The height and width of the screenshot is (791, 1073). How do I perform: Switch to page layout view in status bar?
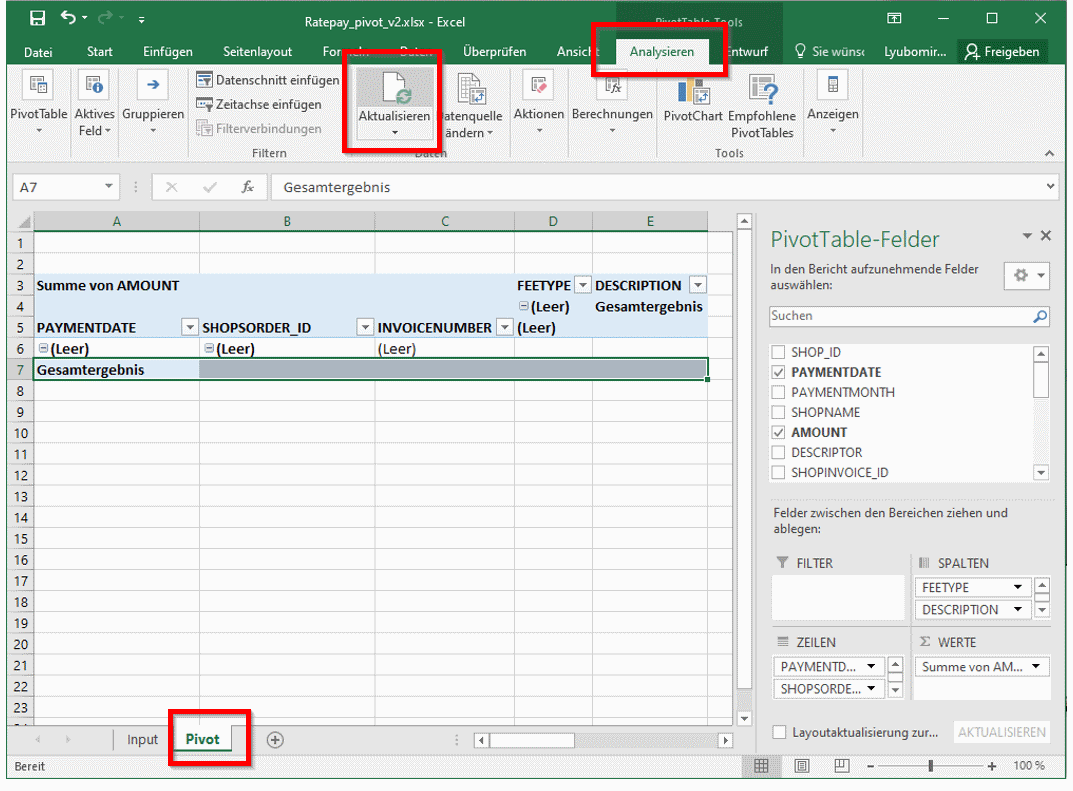click(x=802, y=766)
